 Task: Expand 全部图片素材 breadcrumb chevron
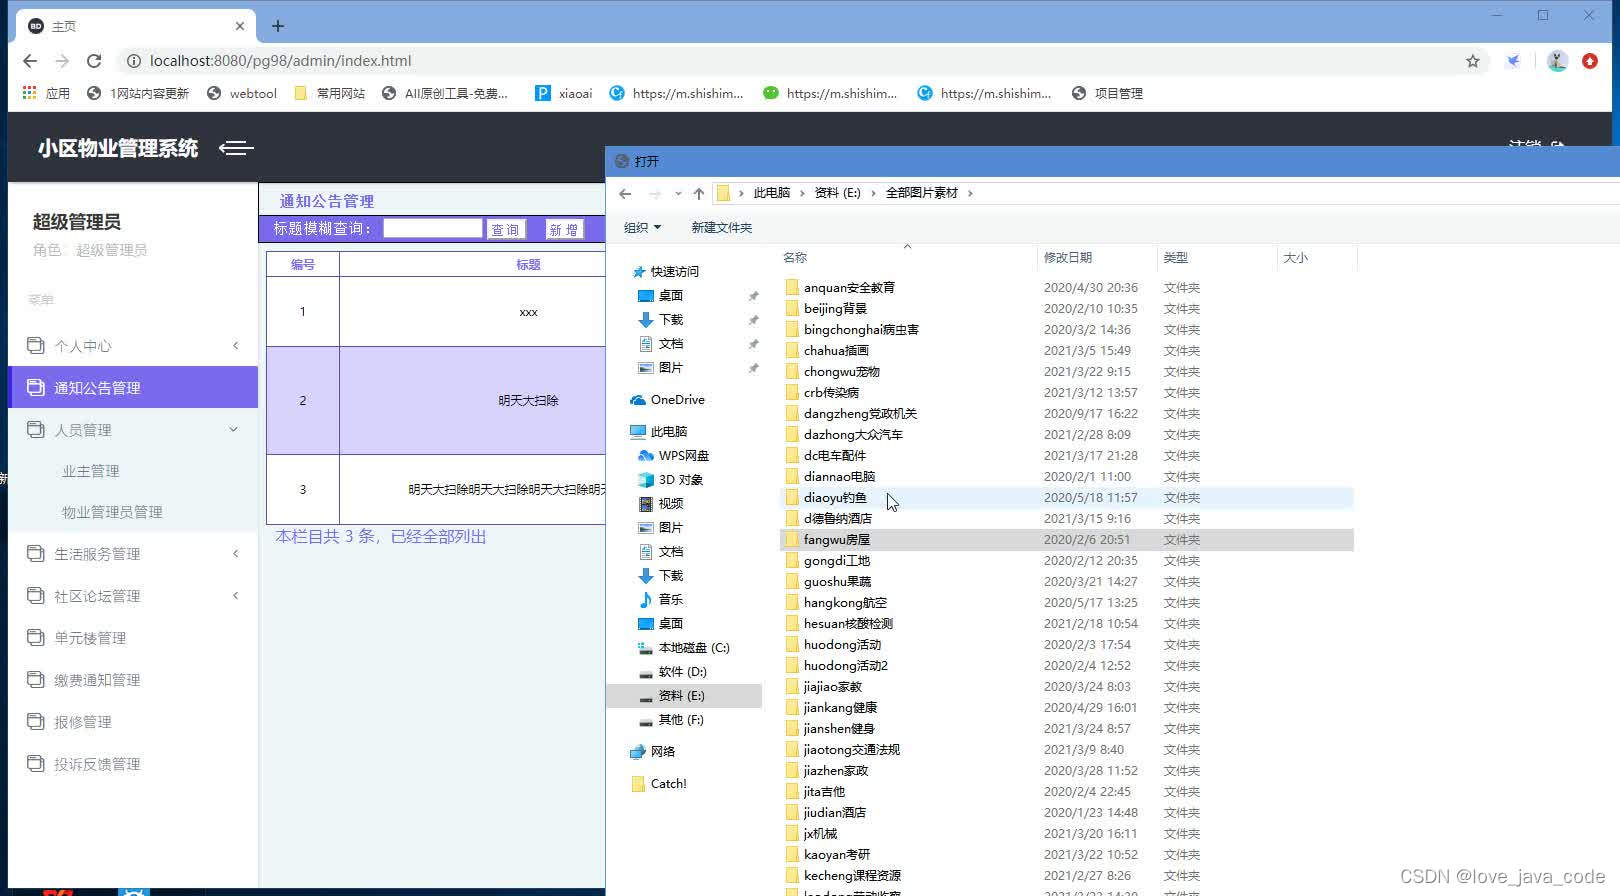[x=970, y=193]
